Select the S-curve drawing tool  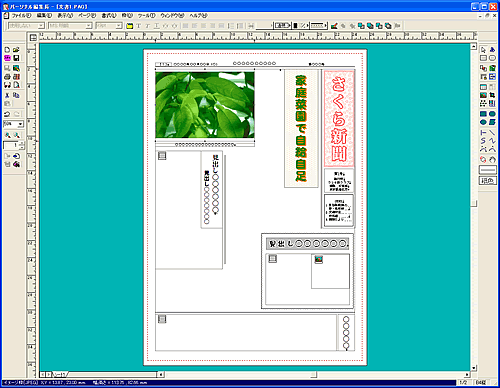click(x=483, y=141)
